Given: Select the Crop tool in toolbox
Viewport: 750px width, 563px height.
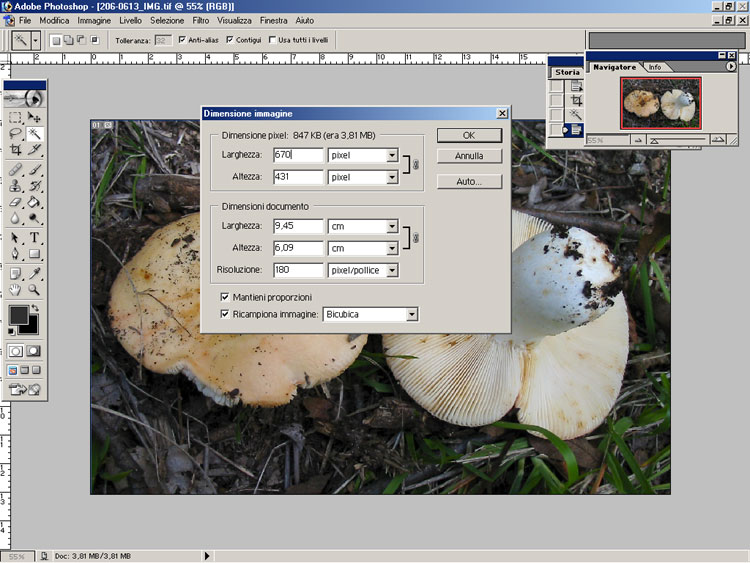Looking at the screenshot, I should pyautogui.click(x=15, y=149).
